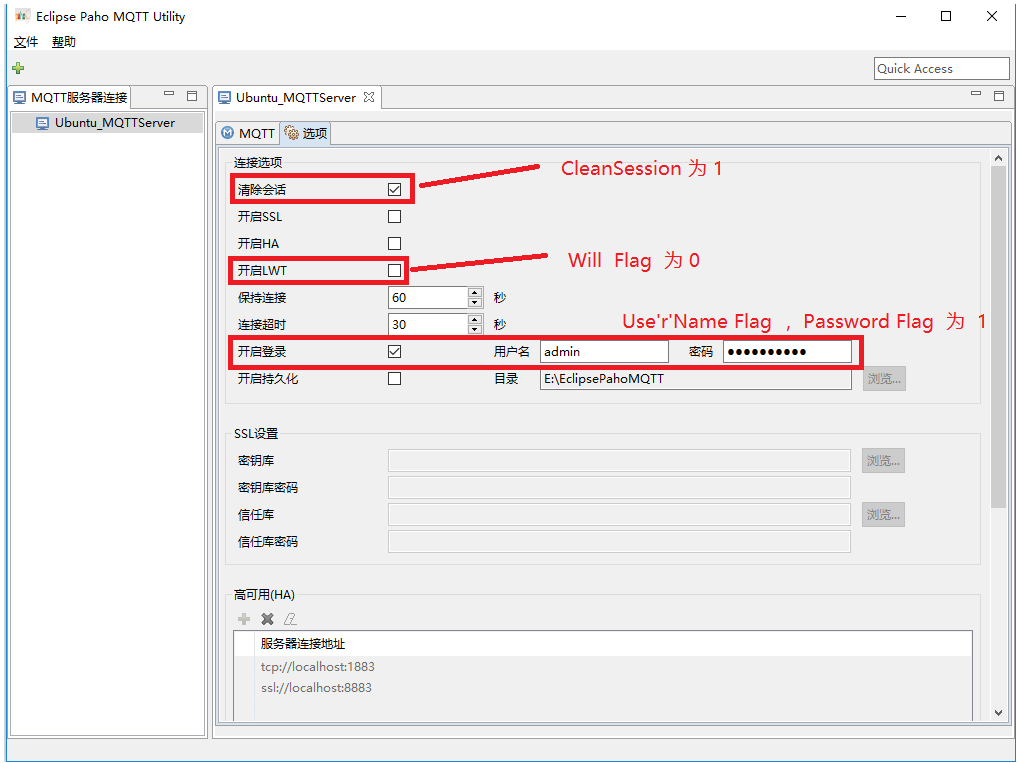Image resolution: width=1018 pixels, height=763 pixels.
Task: Click the 信任库密码 field
Action: coord(619,542)
